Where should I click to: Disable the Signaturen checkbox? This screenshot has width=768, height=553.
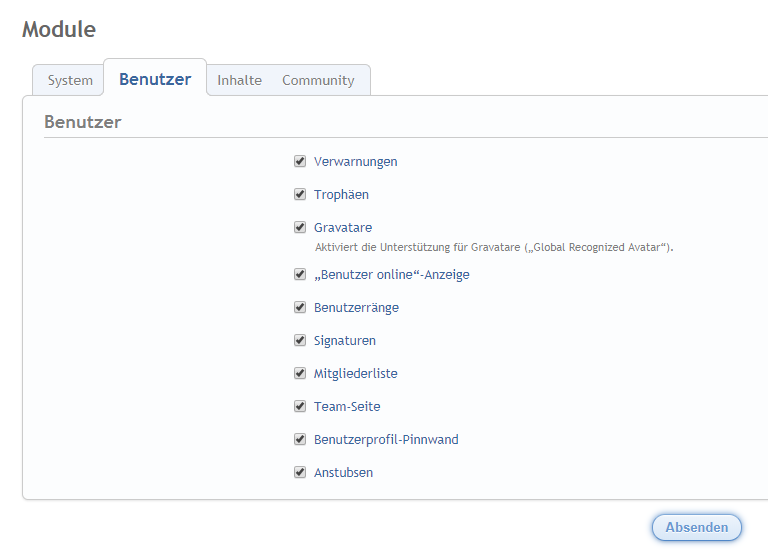[x=300, y=340]
